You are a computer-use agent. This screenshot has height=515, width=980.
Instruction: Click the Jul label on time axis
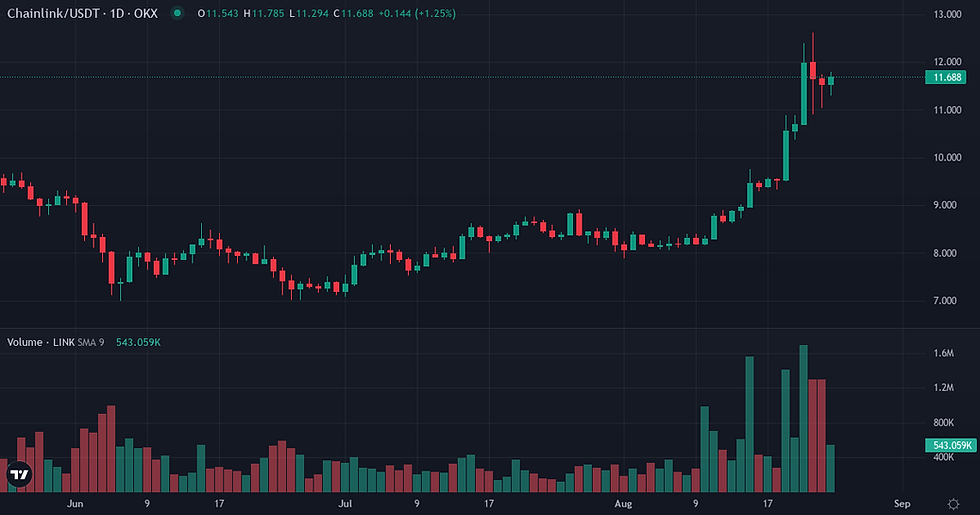click(x=344, y=504)
